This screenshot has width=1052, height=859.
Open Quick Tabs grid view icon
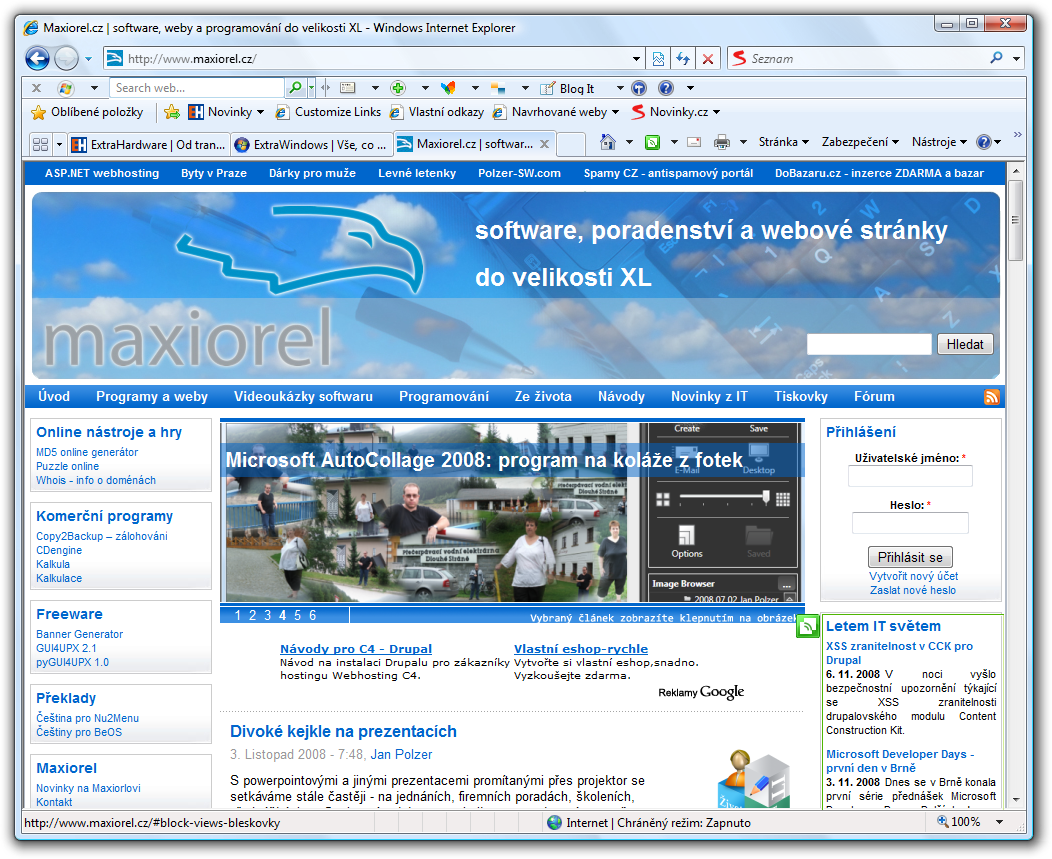tap(40, 144)
